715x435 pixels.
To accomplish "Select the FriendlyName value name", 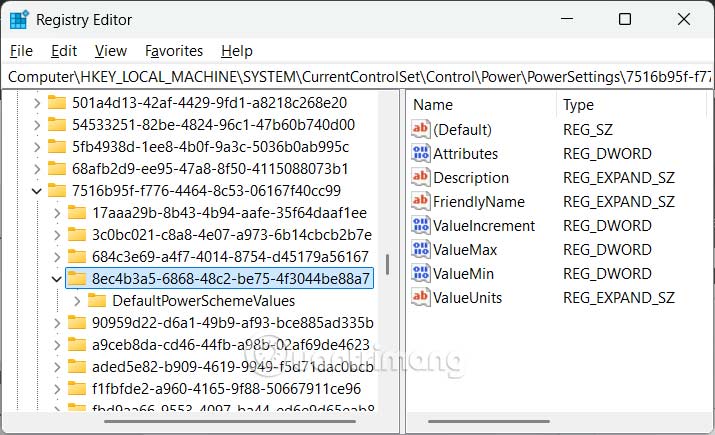I will point(479,202).
